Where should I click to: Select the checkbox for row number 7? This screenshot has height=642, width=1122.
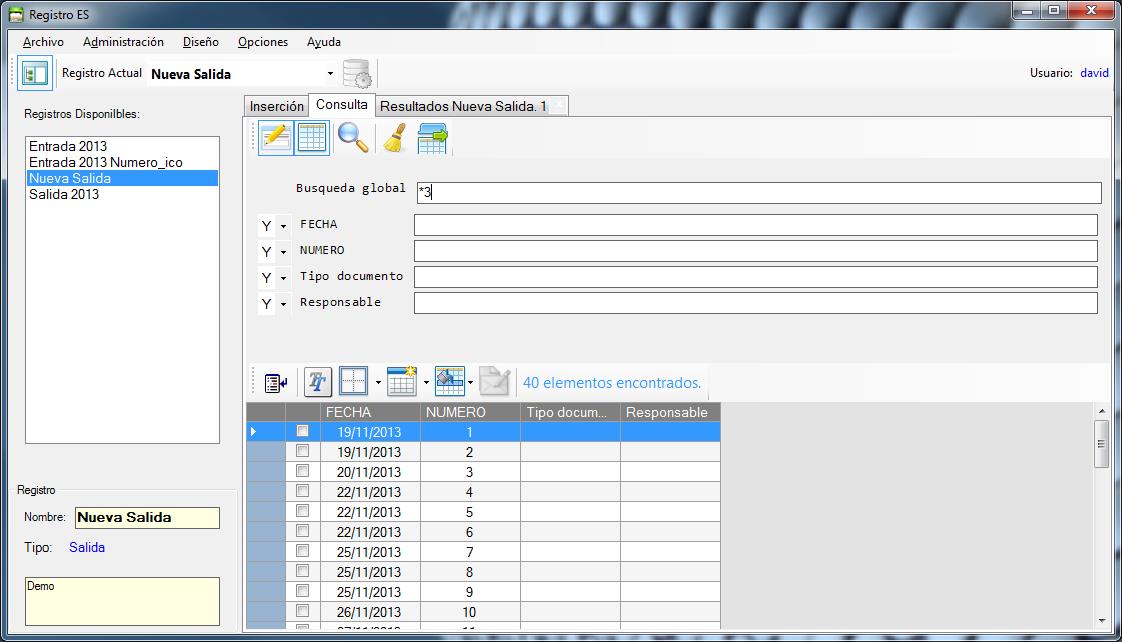coord(302,551)
